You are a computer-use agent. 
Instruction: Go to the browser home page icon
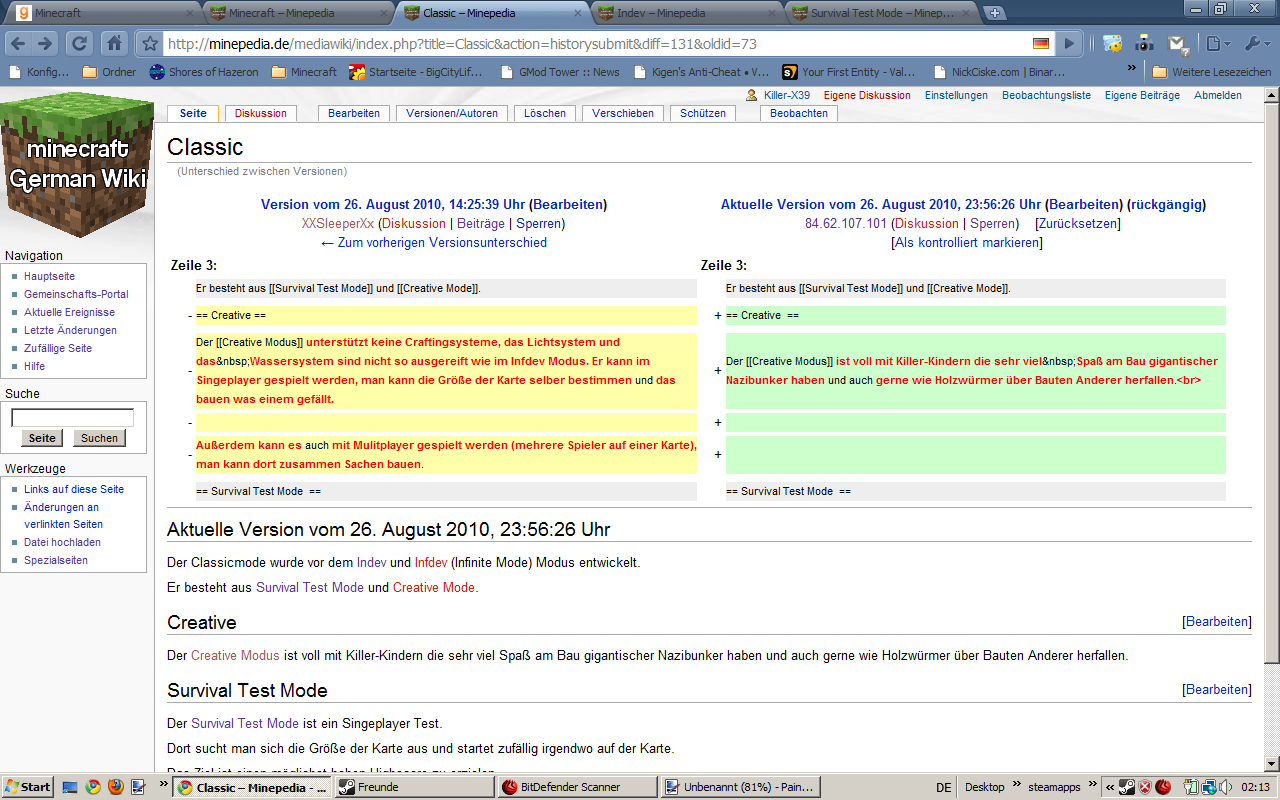click(x=114, y=43)
